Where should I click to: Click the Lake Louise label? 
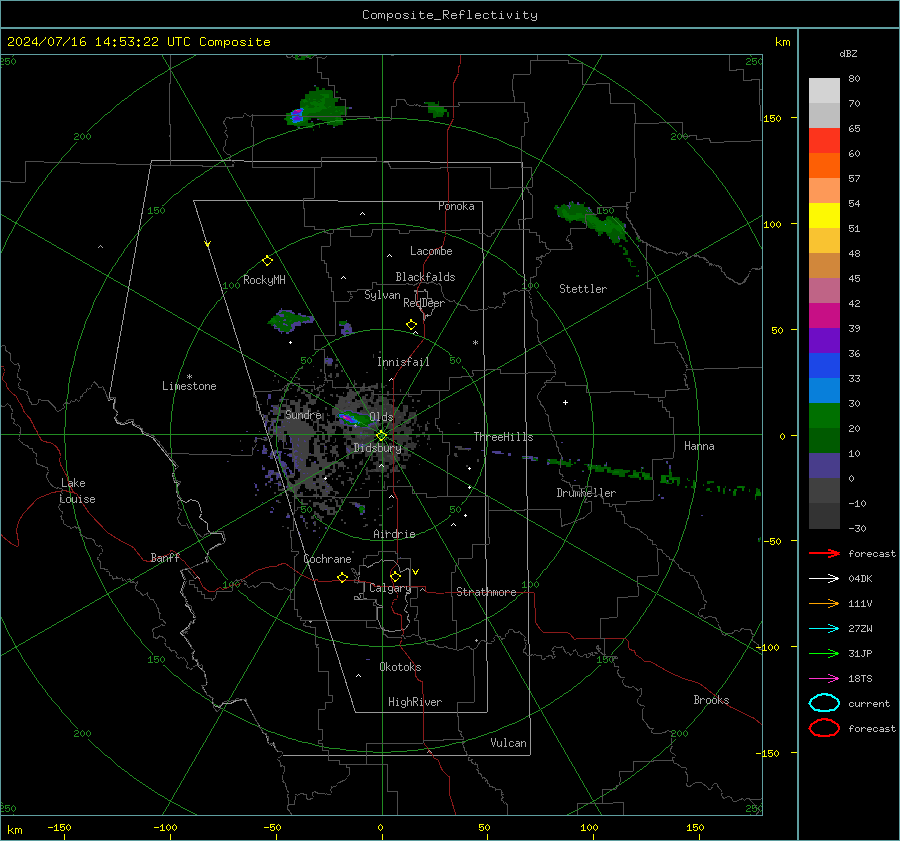[77, 491]
